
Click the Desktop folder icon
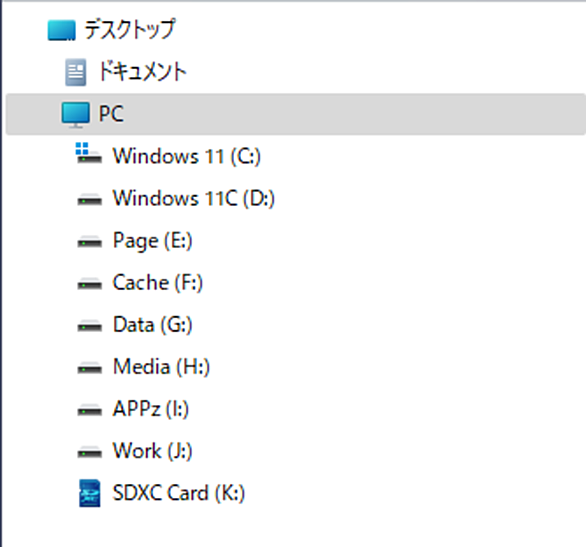tap(62, 30)
